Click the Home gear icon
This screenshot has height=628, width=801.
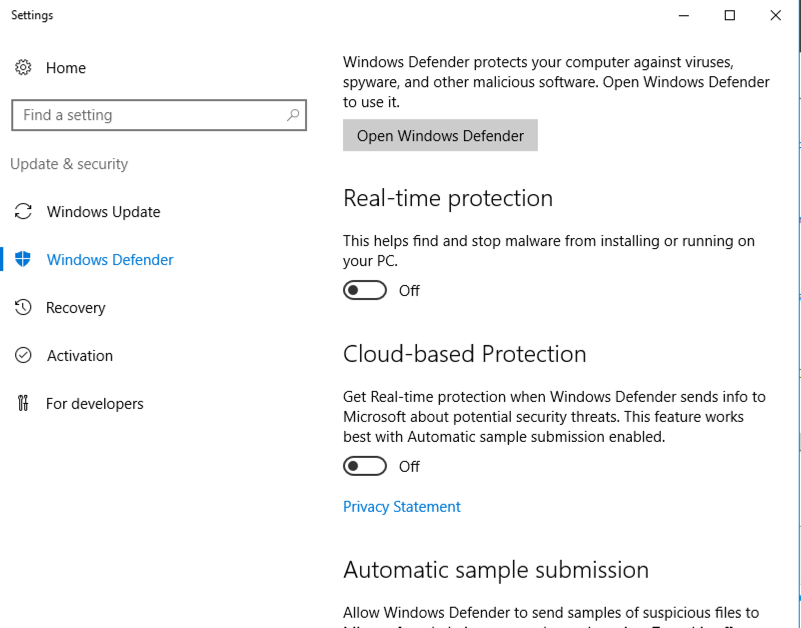23,68
